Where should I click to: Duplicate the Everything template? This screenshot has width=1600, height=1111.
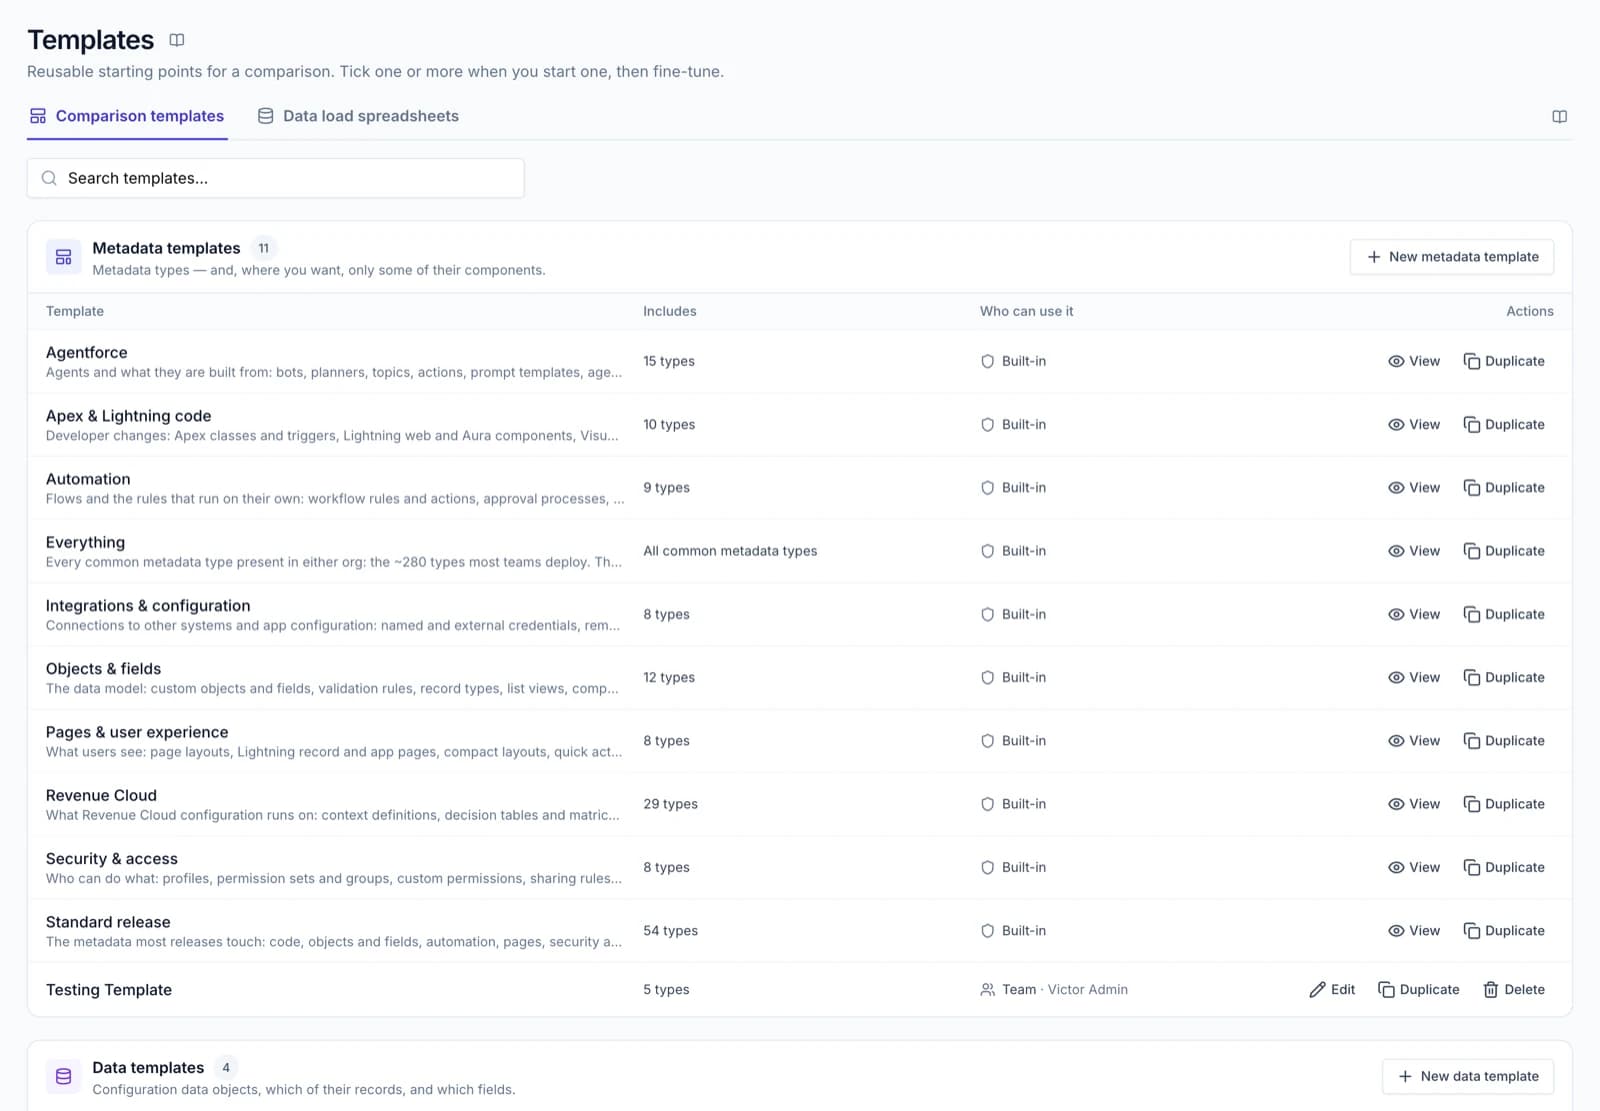[x=1503, y=551]
